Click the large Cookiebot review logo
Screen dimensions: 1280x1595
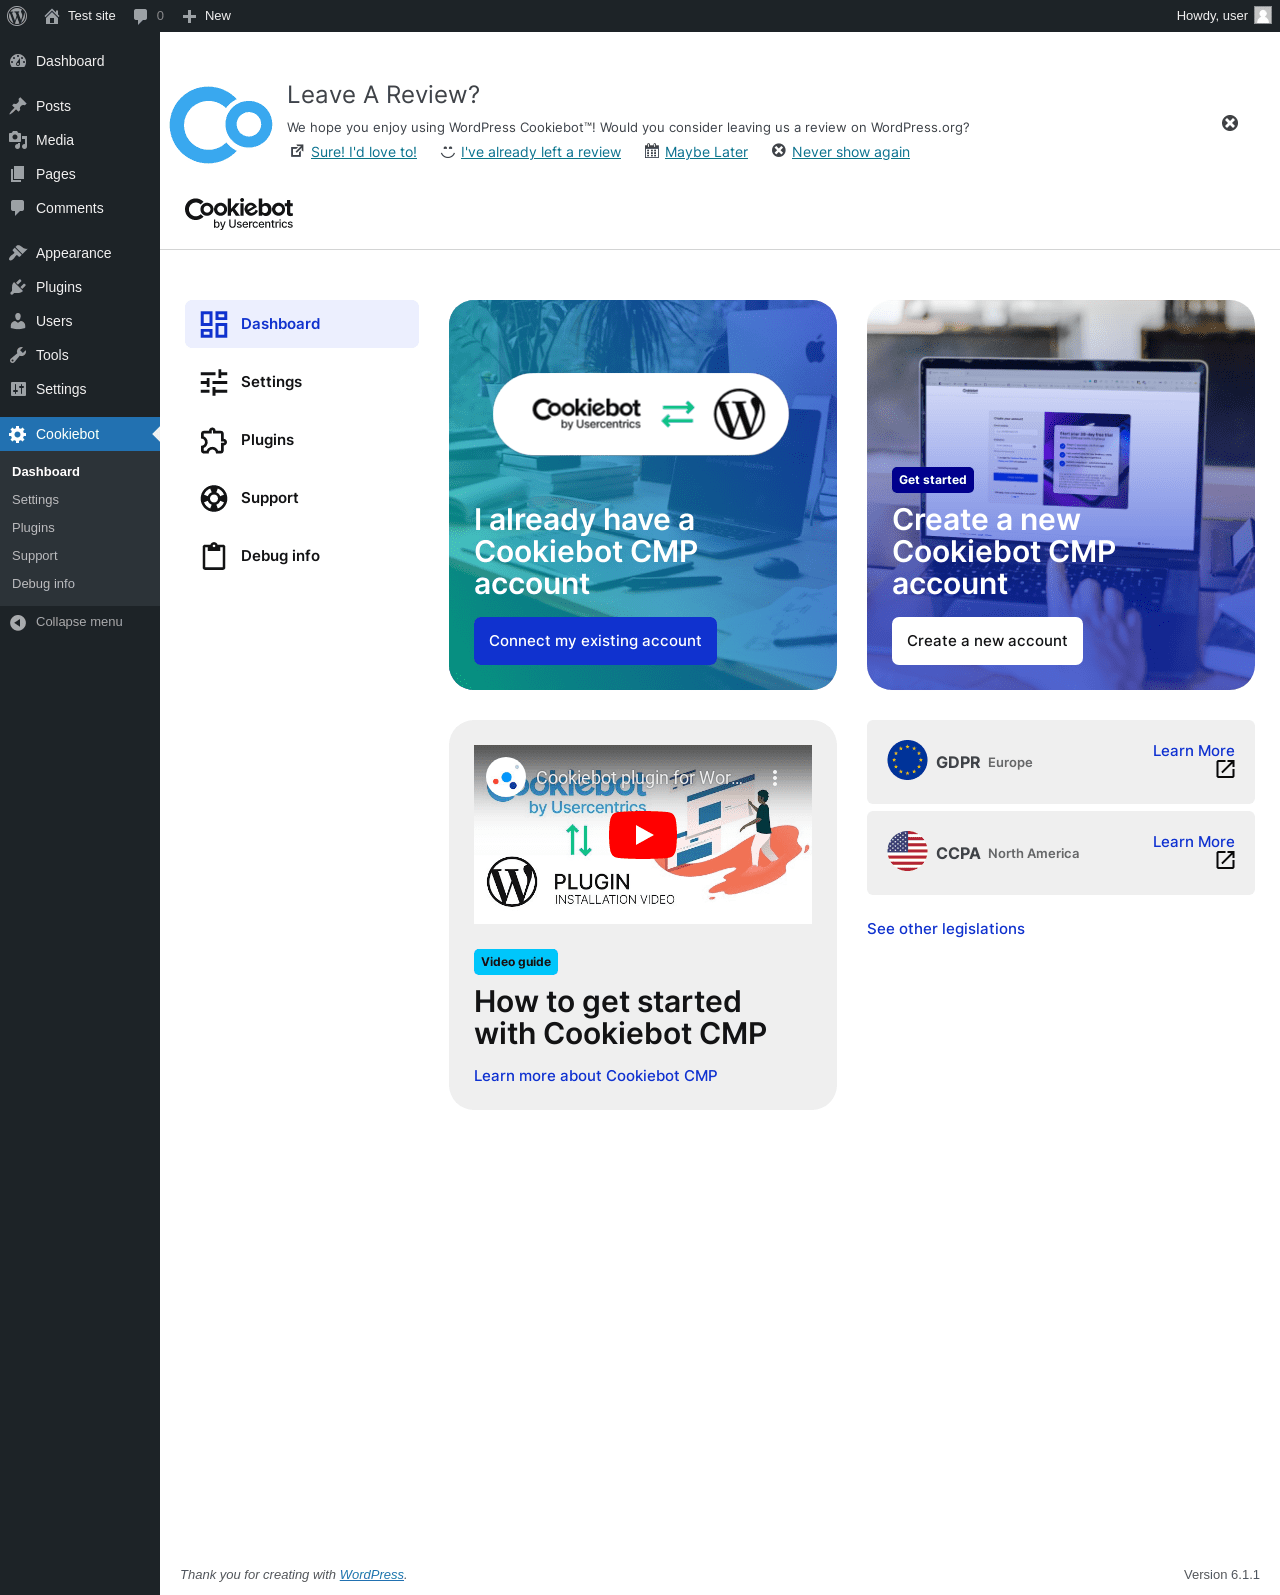point(221,125)
